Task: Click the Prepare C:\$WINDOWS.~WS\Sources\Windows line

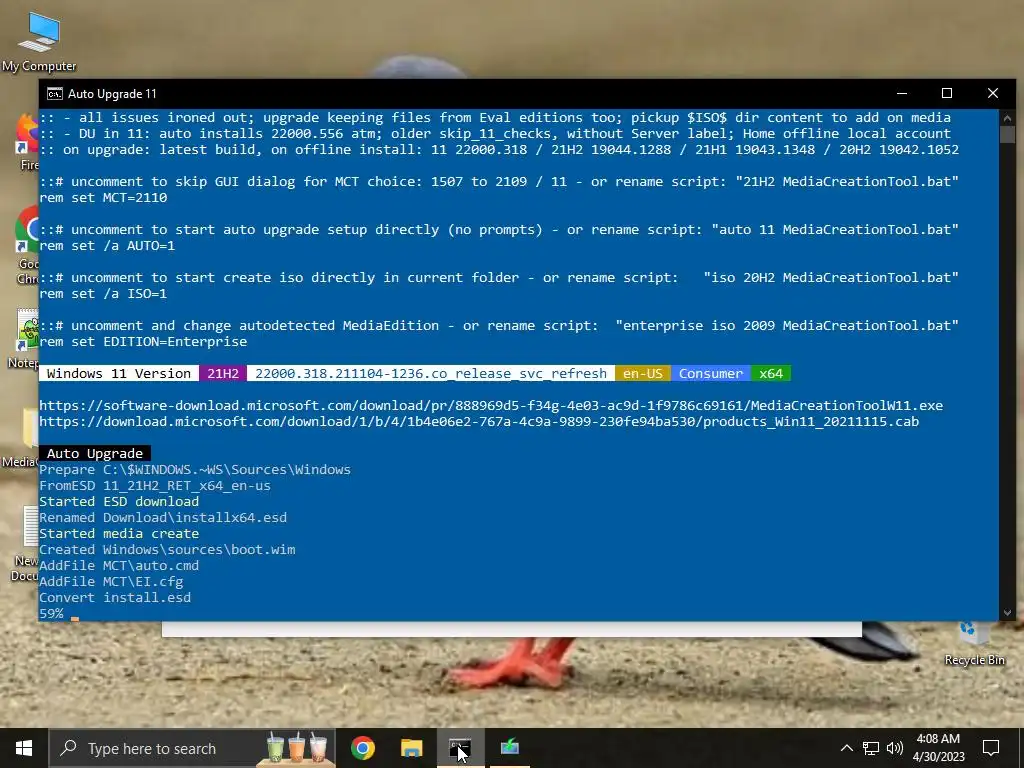Action: [x=195, y=470]
